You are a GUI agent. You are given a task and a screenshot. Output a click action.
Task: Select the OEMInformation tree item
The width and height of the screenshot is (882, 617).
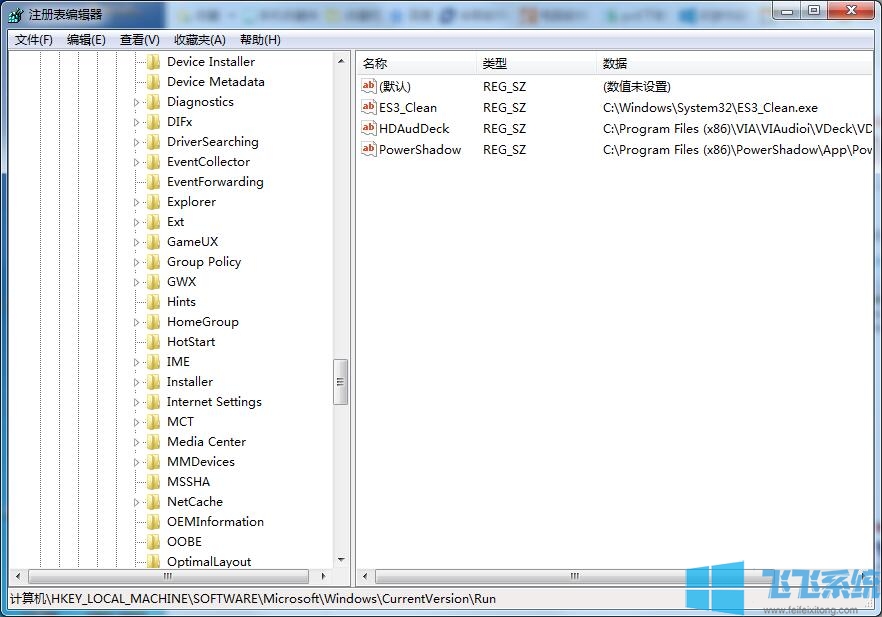pos(216,521)
